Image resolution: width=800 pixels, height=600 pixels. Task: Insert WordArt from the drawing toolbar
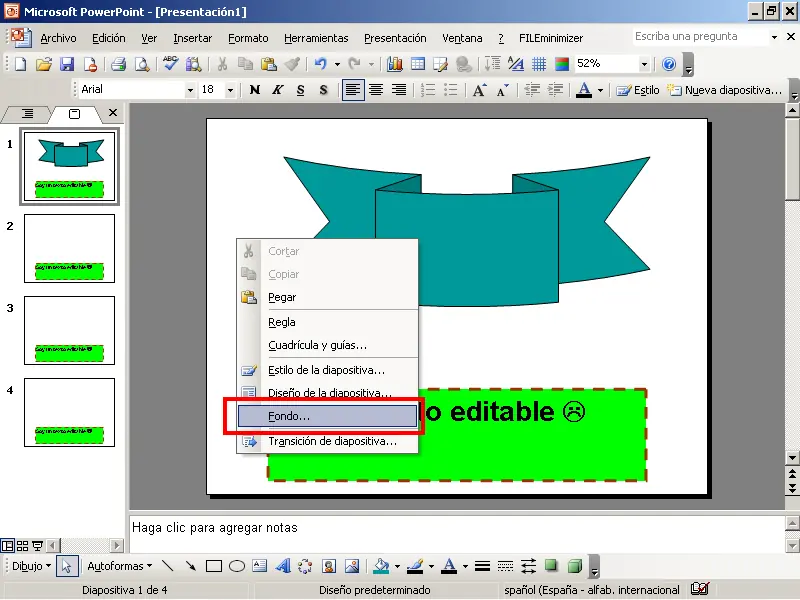click(283, 566)
